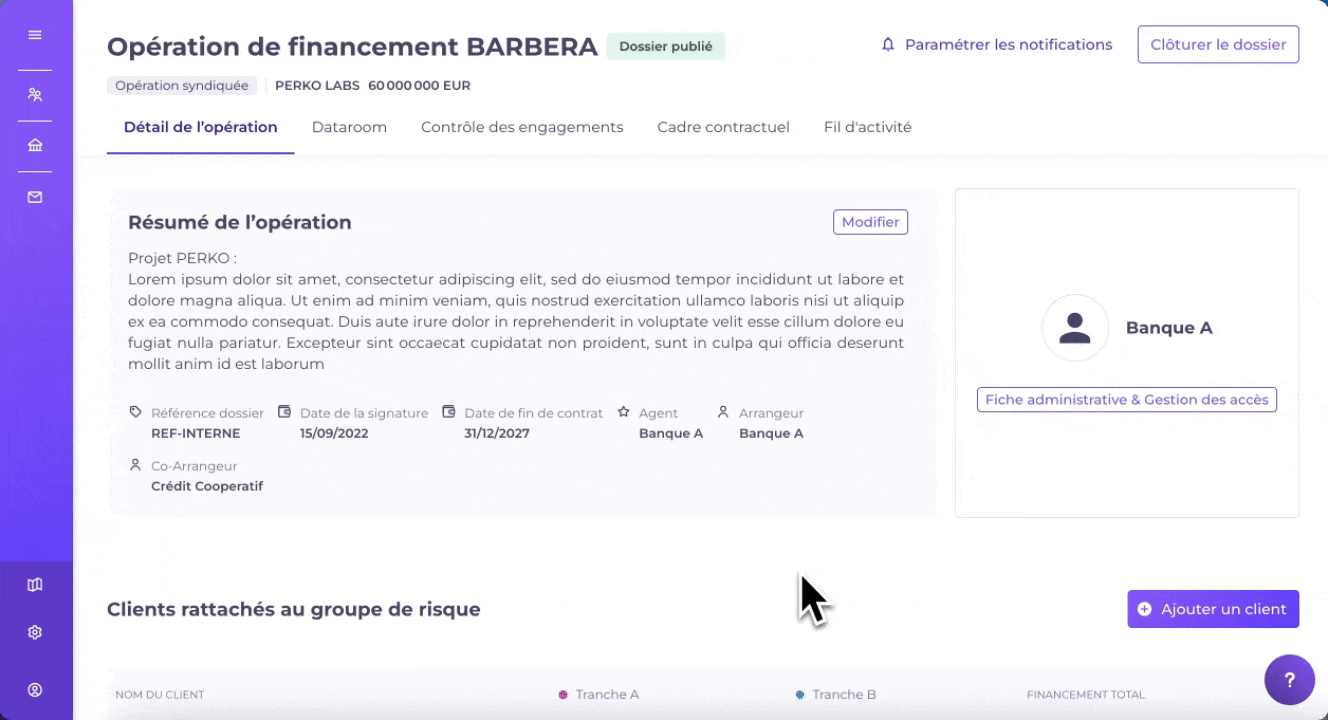This screenshot has width=1328, height=720.
Task: Click the users group sidebar icon
Action: pyautogui.click(x=35, y=95)
